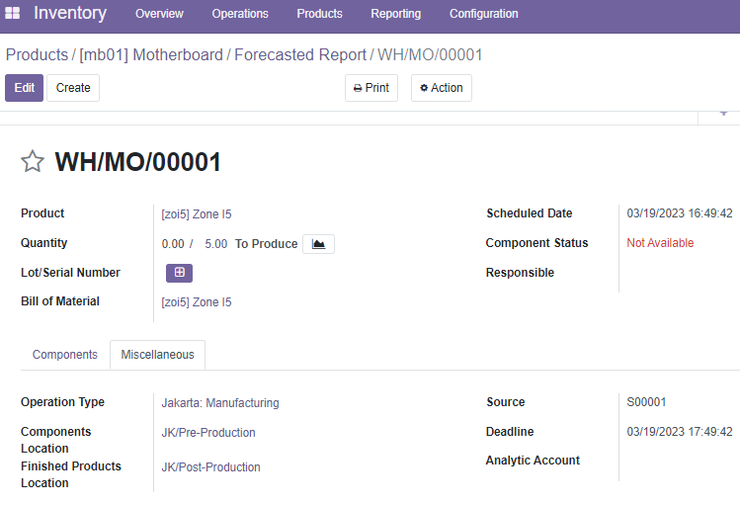Switch to the Components tab
The height and width of the screenshot is (505, 740).
[65, 354]
